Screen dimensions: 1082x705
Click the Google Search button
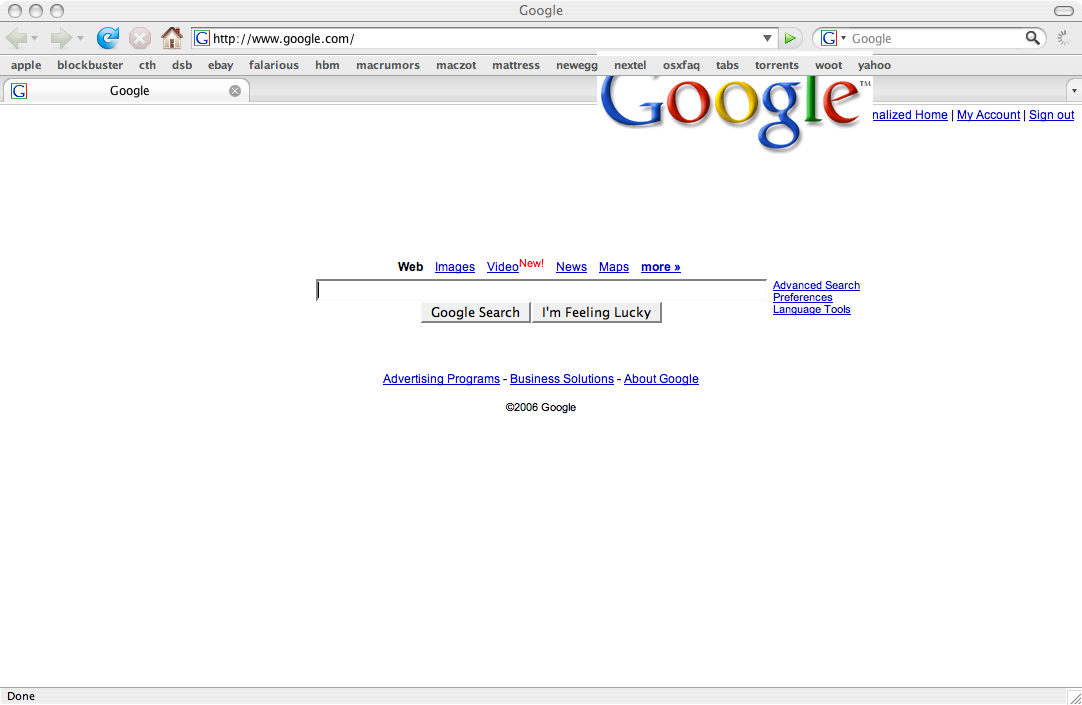tap(475, 312)
